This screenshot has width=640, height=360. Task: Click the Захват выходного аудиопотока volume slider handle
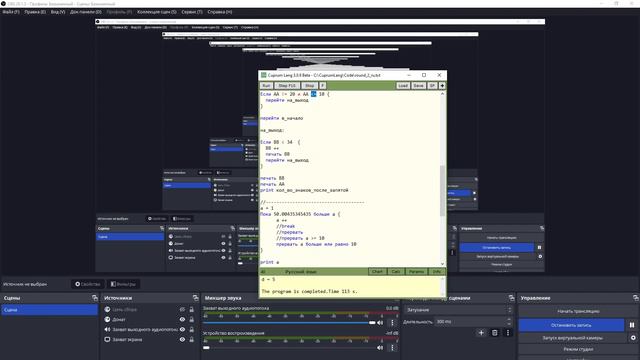coord(372,323)
